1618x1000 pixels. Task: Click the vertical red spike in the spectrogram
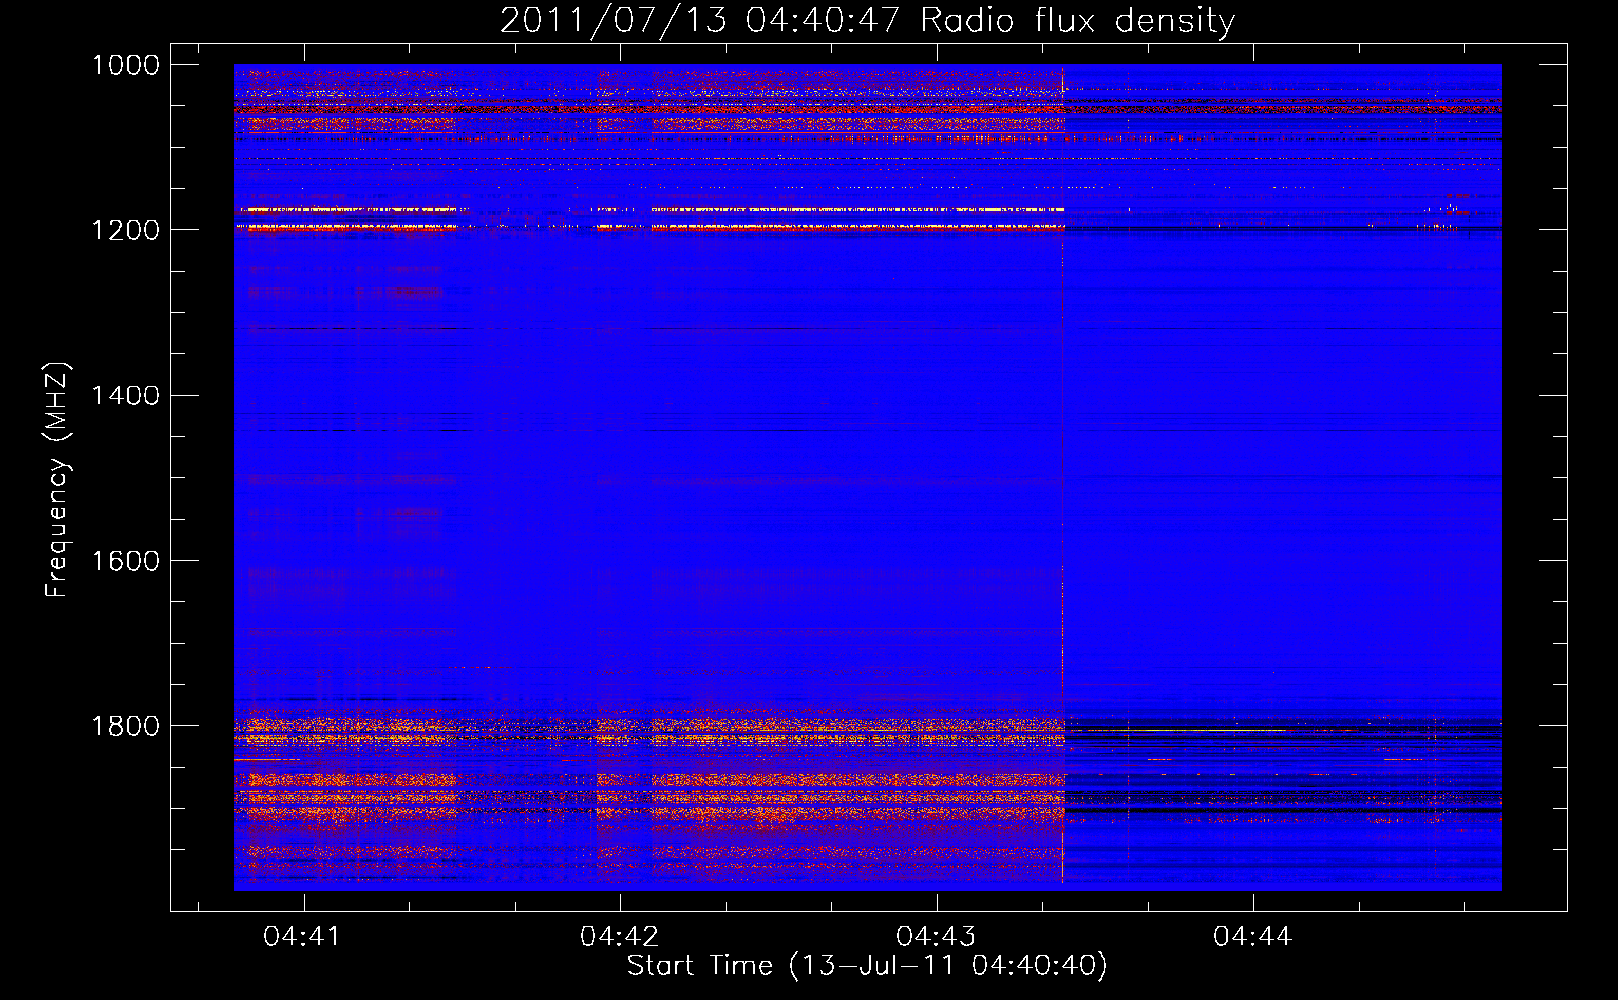coord(1062,475)
